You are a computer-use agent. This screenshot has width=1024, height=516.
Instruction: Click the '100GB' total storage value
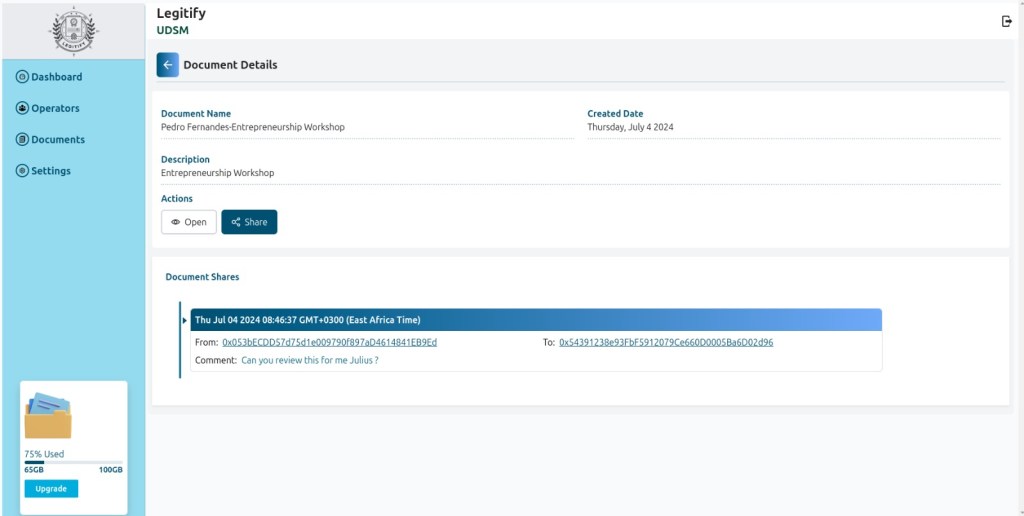(110, 470)
